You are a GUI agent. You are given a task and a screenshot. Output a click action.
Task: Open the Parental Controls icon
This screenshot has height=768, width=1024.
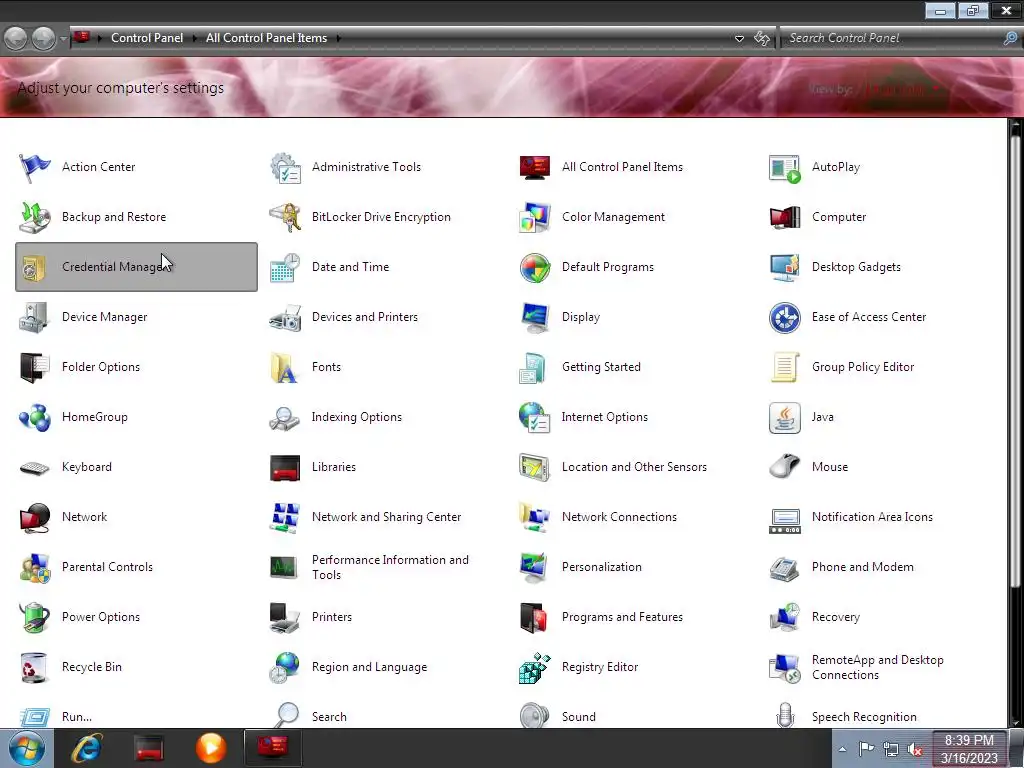point(34,568)
